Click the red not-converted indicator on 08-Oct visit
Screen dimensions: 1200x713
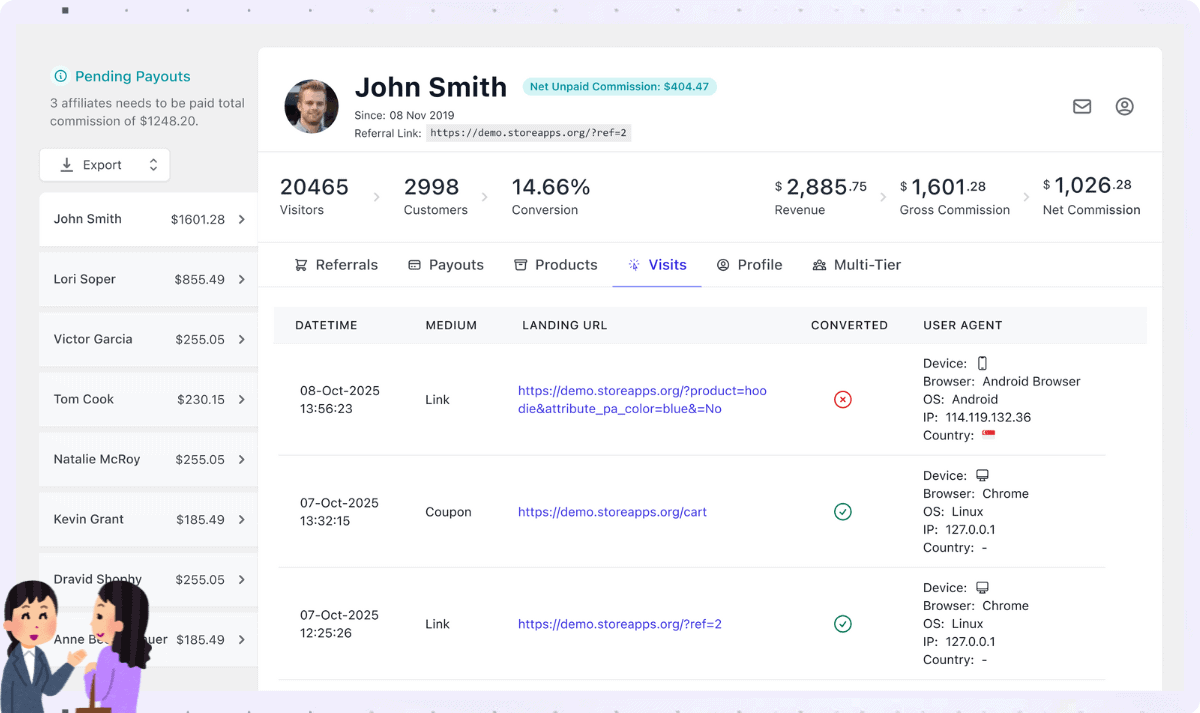pos(842,399)
